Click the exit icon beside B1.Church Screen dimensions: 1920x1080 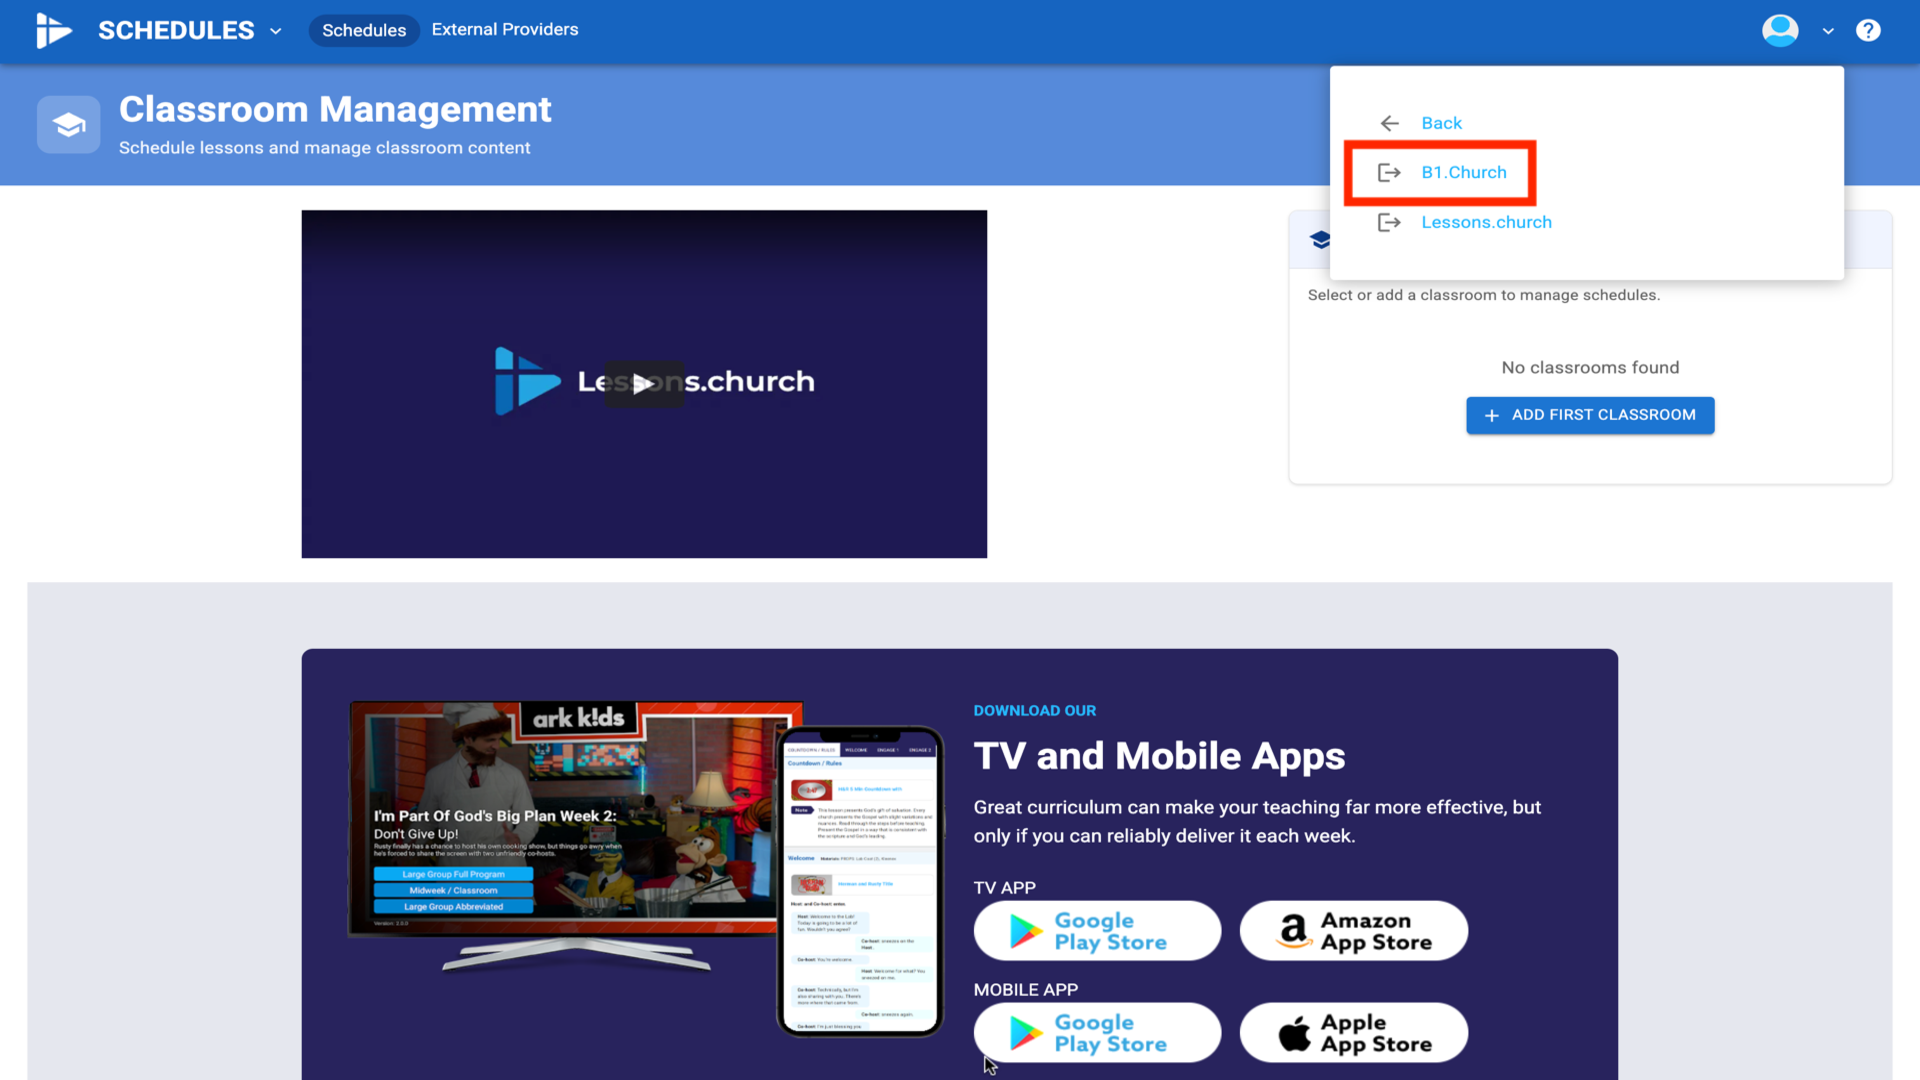1389,172
